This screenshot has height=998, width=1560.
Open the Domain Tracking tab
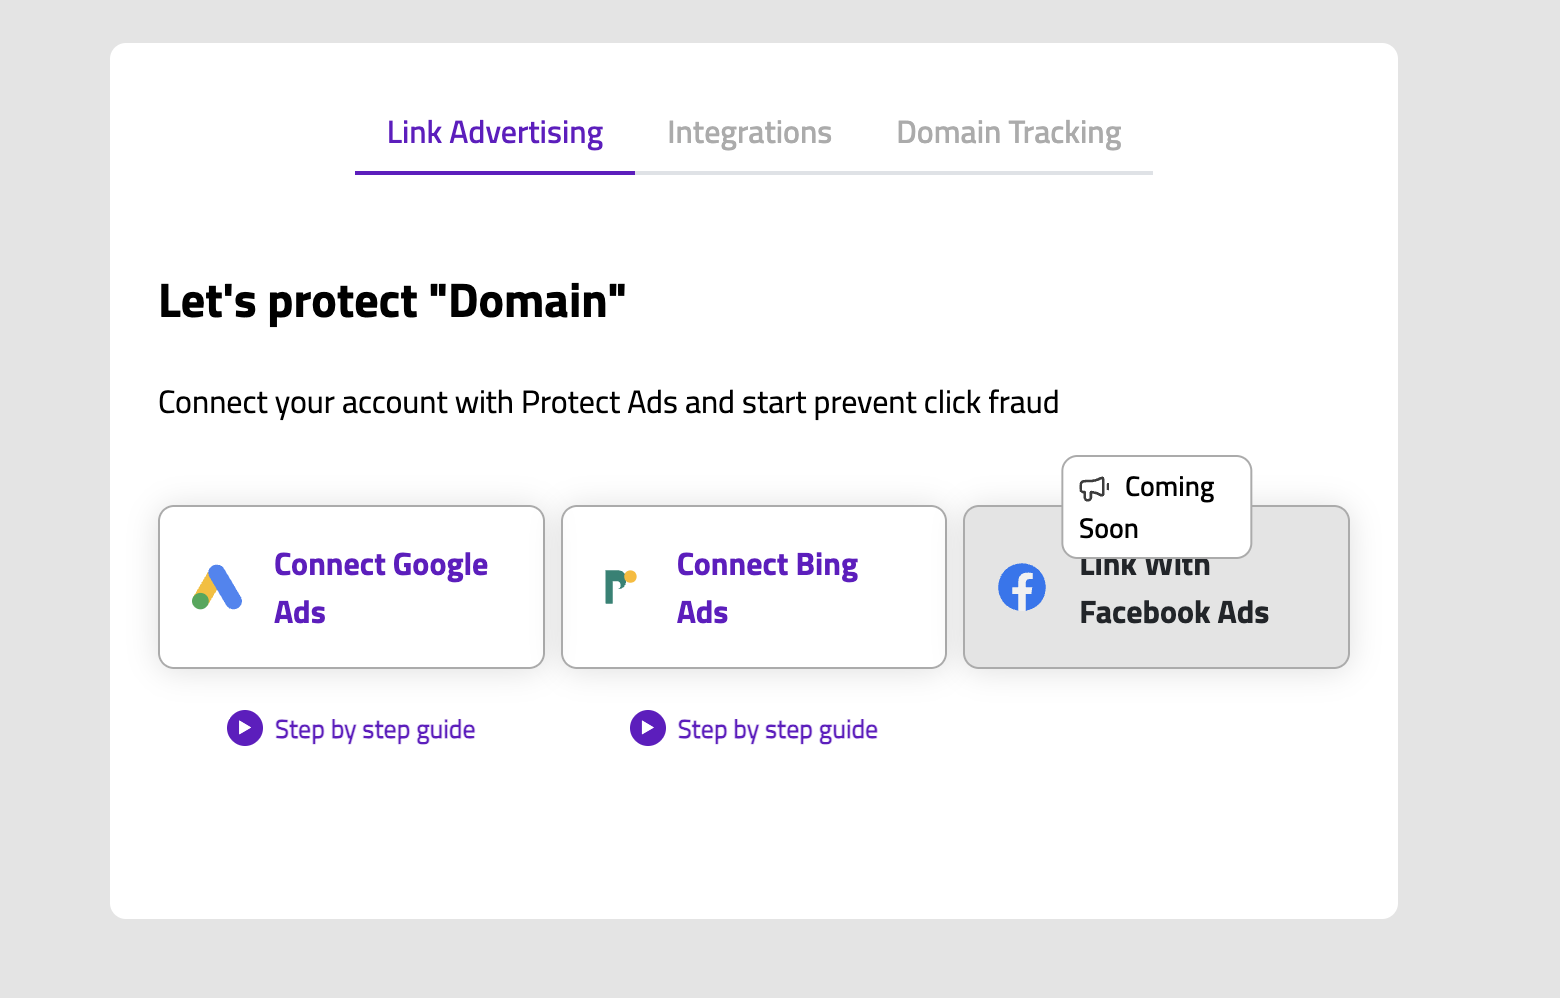point(1008,132)
